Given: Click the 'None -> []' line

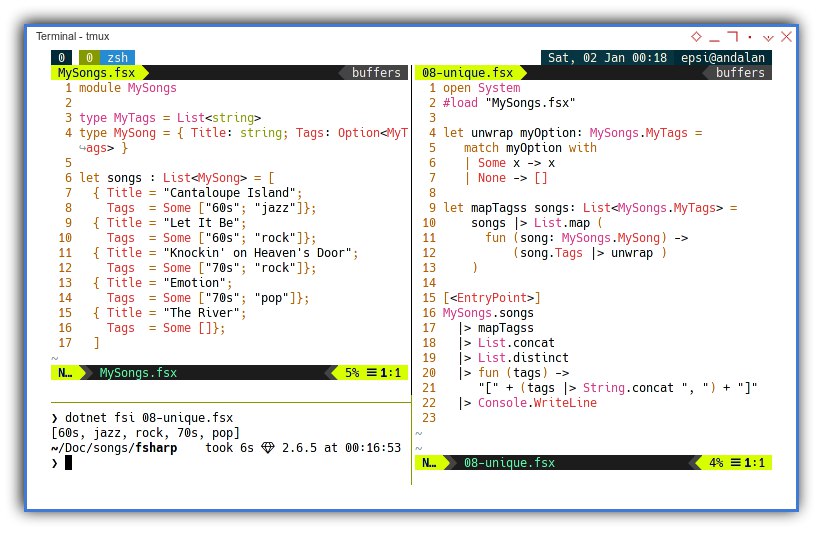Looking at the screenshot, I should click(x=506, y=178).
